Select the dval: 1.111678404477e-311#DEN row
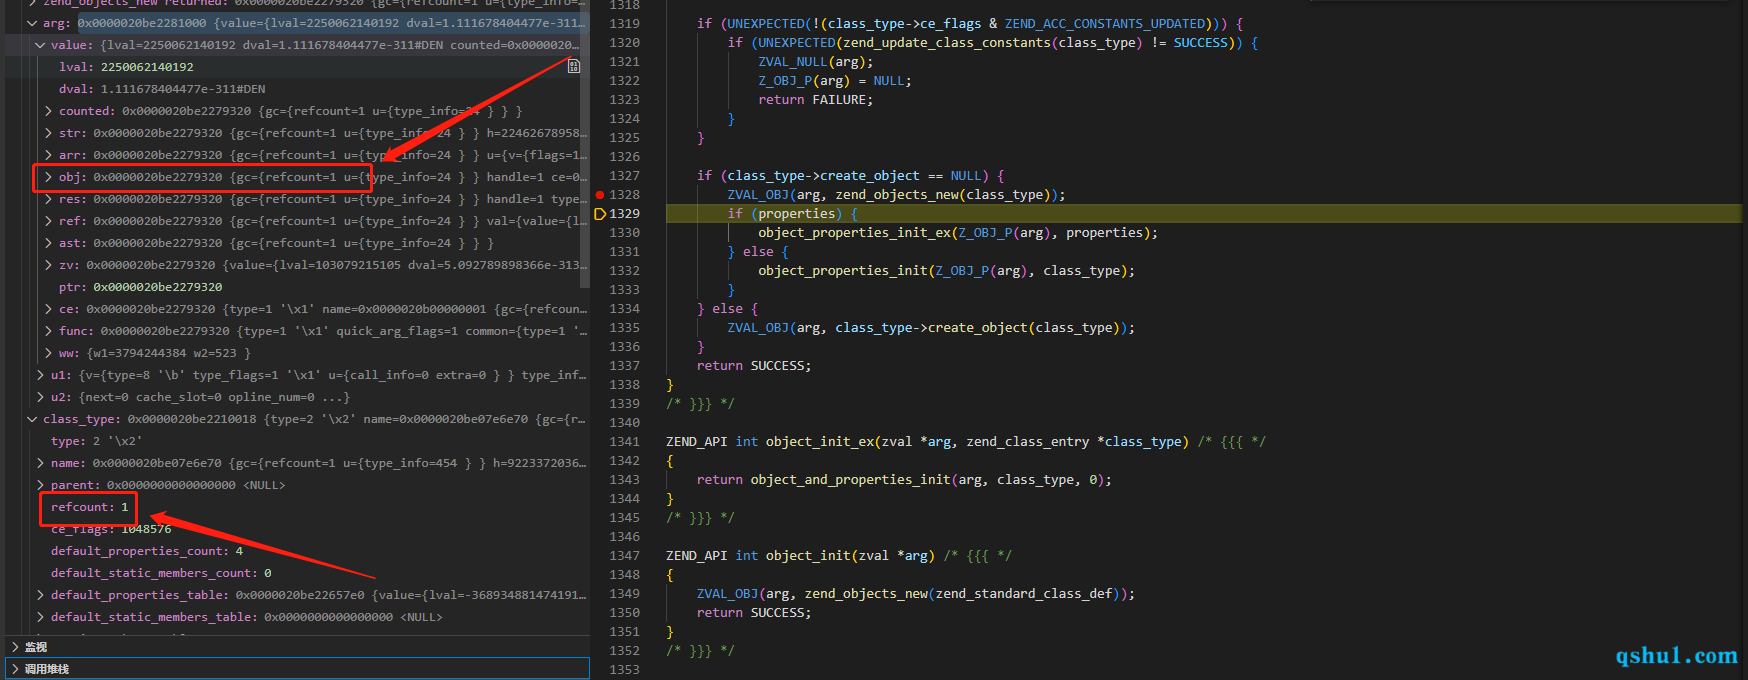 tap(297, 89)
